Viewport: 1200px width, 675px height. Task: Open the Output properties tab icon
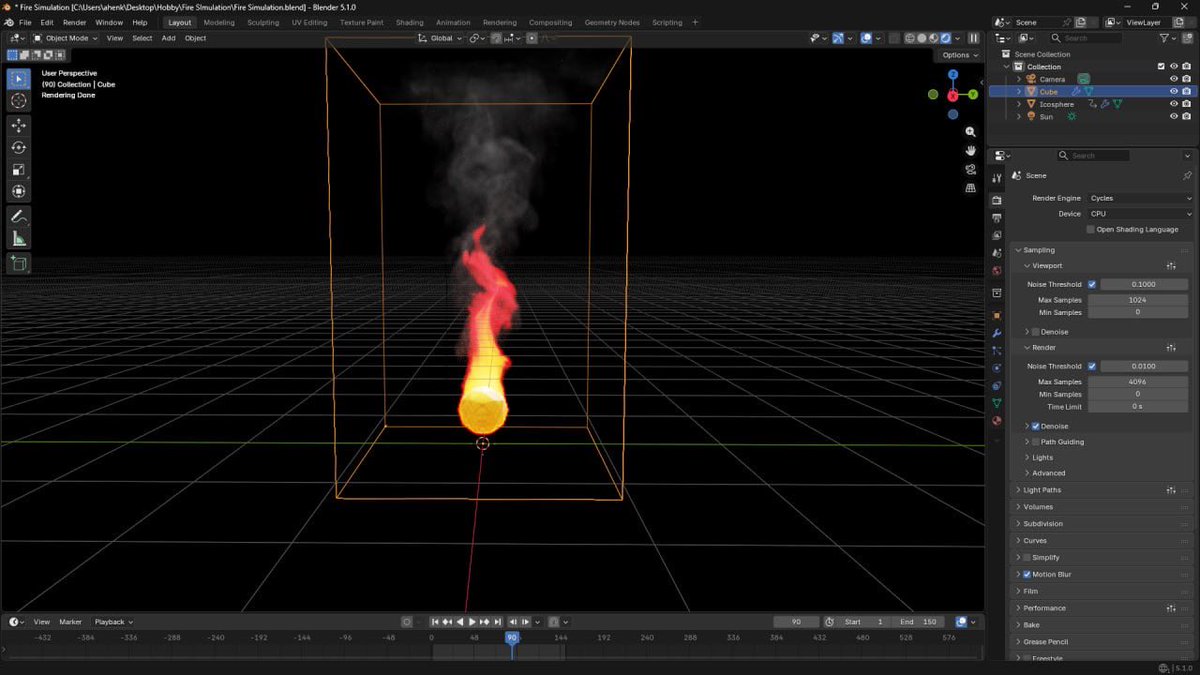click(996, 218)
